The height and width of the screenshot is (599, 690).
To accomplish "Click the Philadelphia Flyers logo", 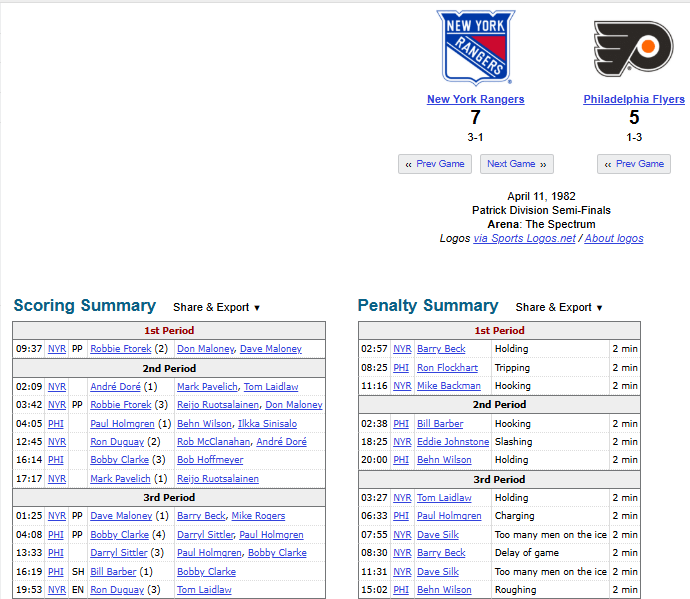I will coord(634,49).
